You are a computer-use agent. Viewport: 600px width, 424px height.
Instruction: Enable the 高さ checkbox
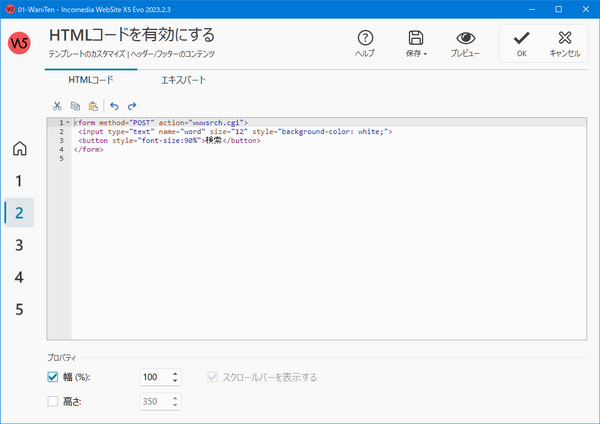point(53,401)
